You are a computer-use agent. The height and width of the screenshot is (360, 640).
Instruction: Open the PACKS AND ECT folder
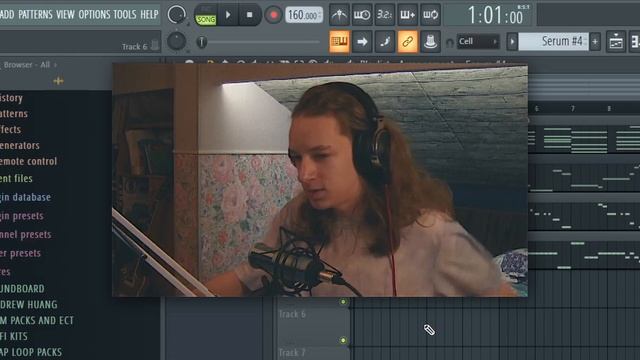37,320
